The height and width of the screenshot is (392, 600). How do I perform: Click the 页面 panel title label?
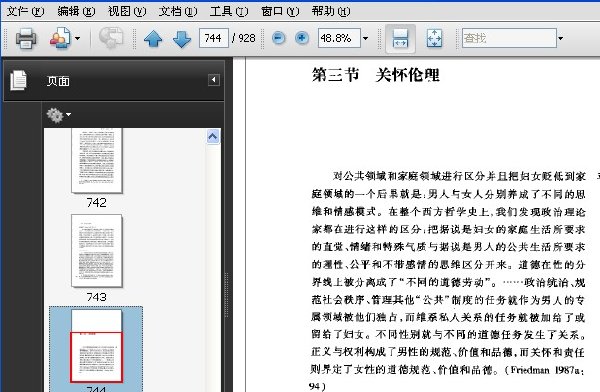[x=58, y=81]
